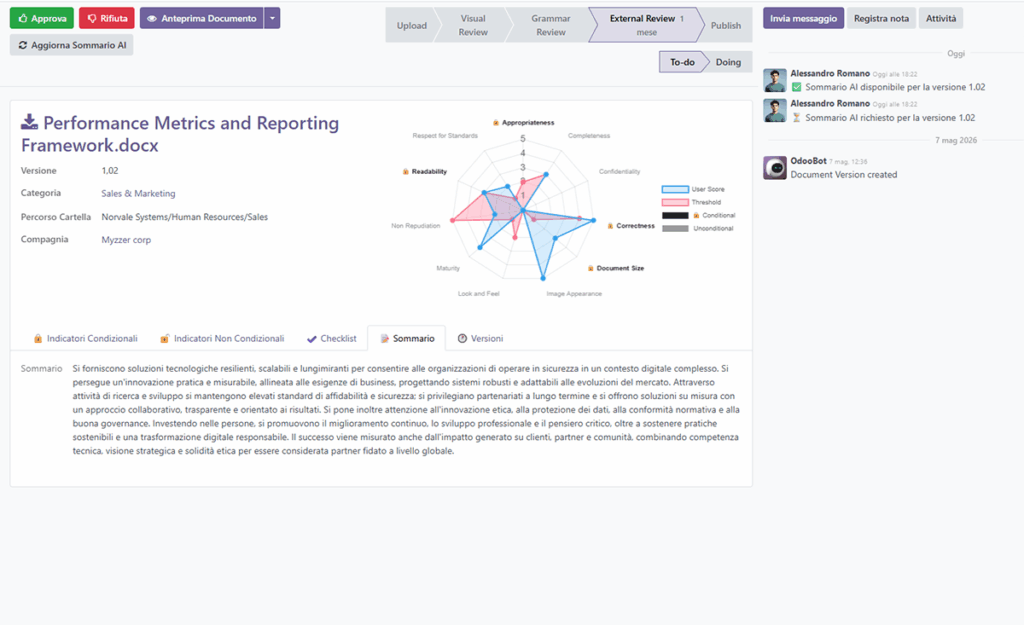The width and height of the screenshot is (1024, 625).
Task: Open the Anteprima Documento dropdown arrow
Action: tap(272, 18)
